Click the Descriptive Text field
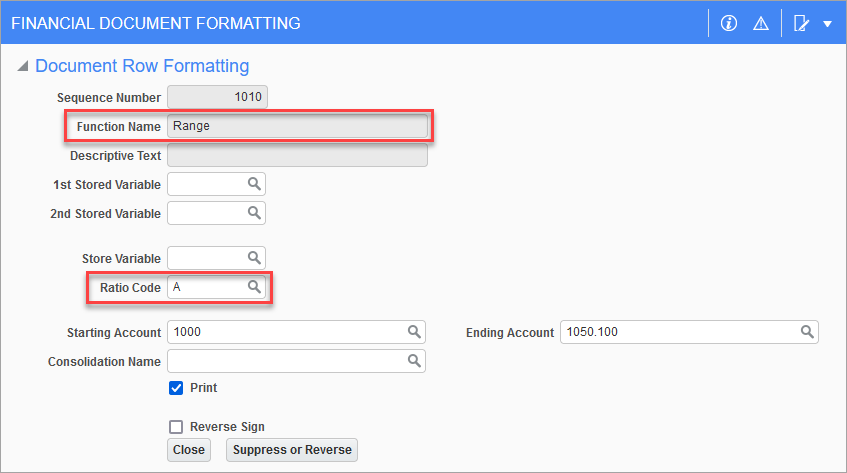The height and width of the screenshot is (473, 847). coord(297,156)
